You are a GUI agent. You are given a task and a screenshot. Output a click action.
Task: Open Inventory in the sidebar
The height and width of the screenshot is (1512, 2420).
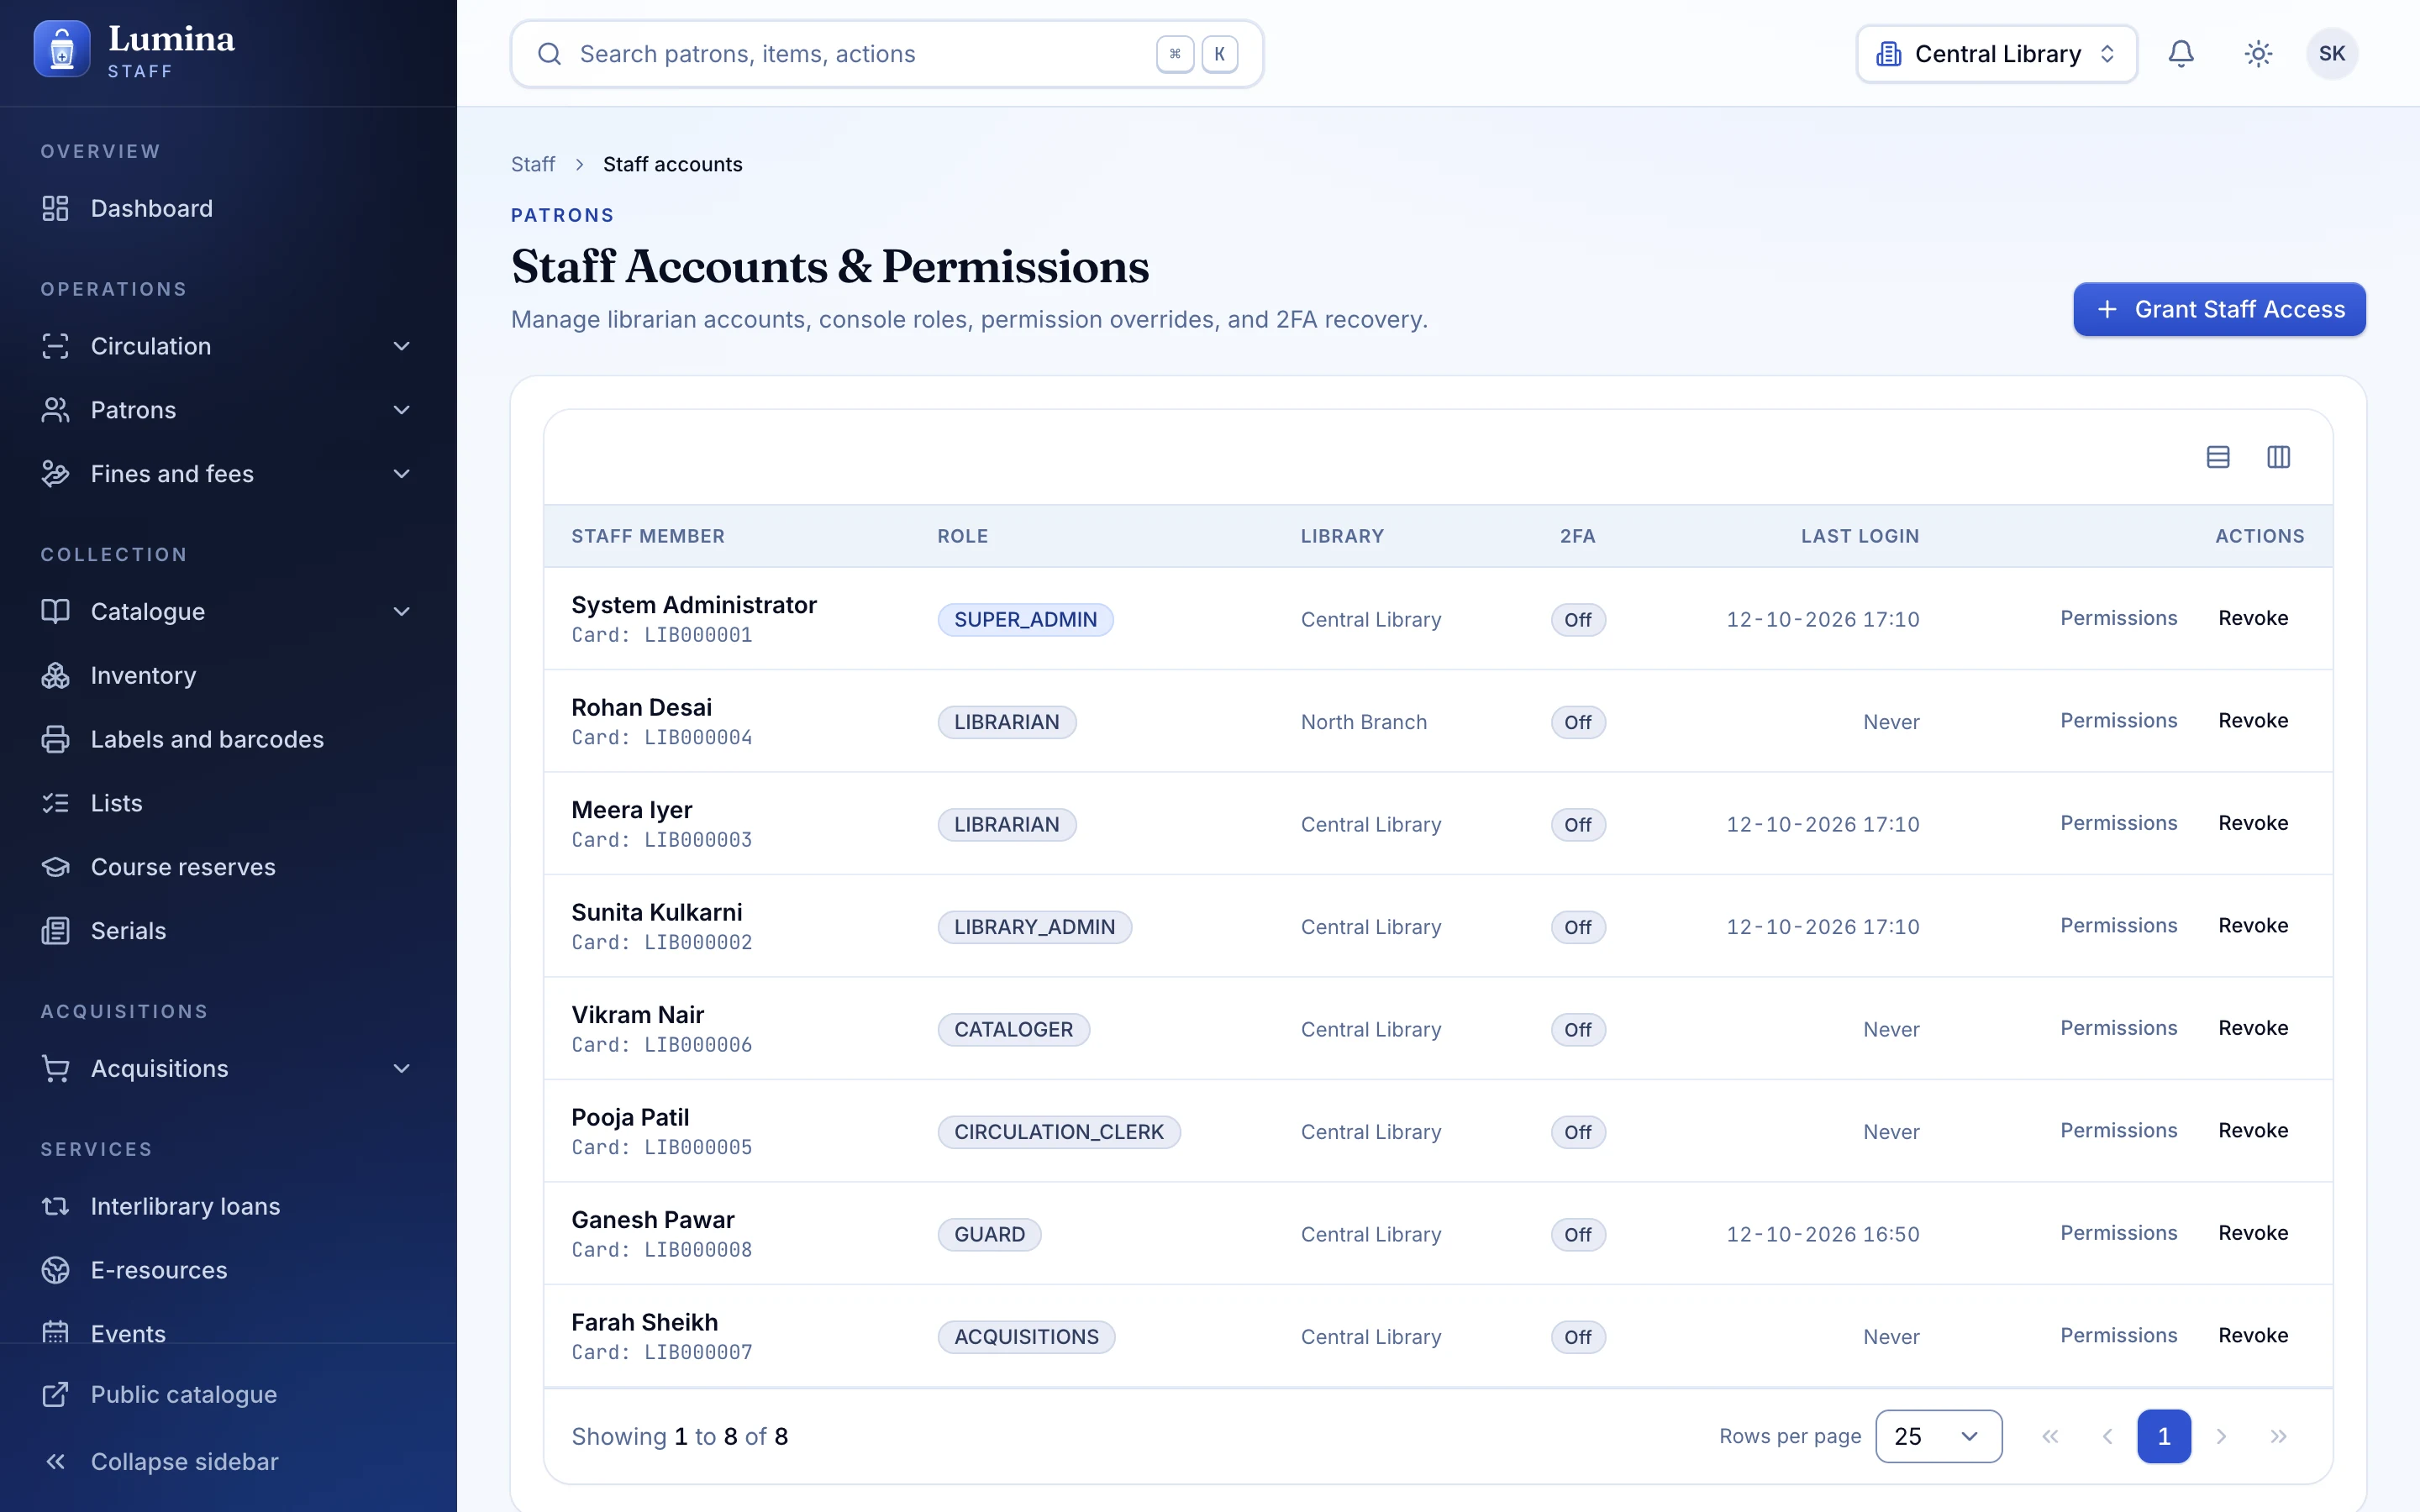(228, 676)
